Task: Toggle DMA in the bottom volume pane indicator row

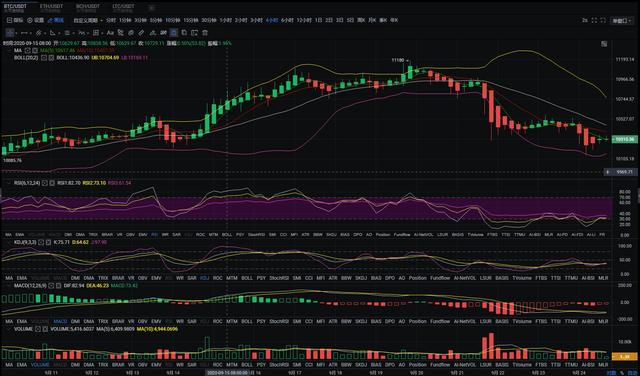Action: click(x=89, y=365)
